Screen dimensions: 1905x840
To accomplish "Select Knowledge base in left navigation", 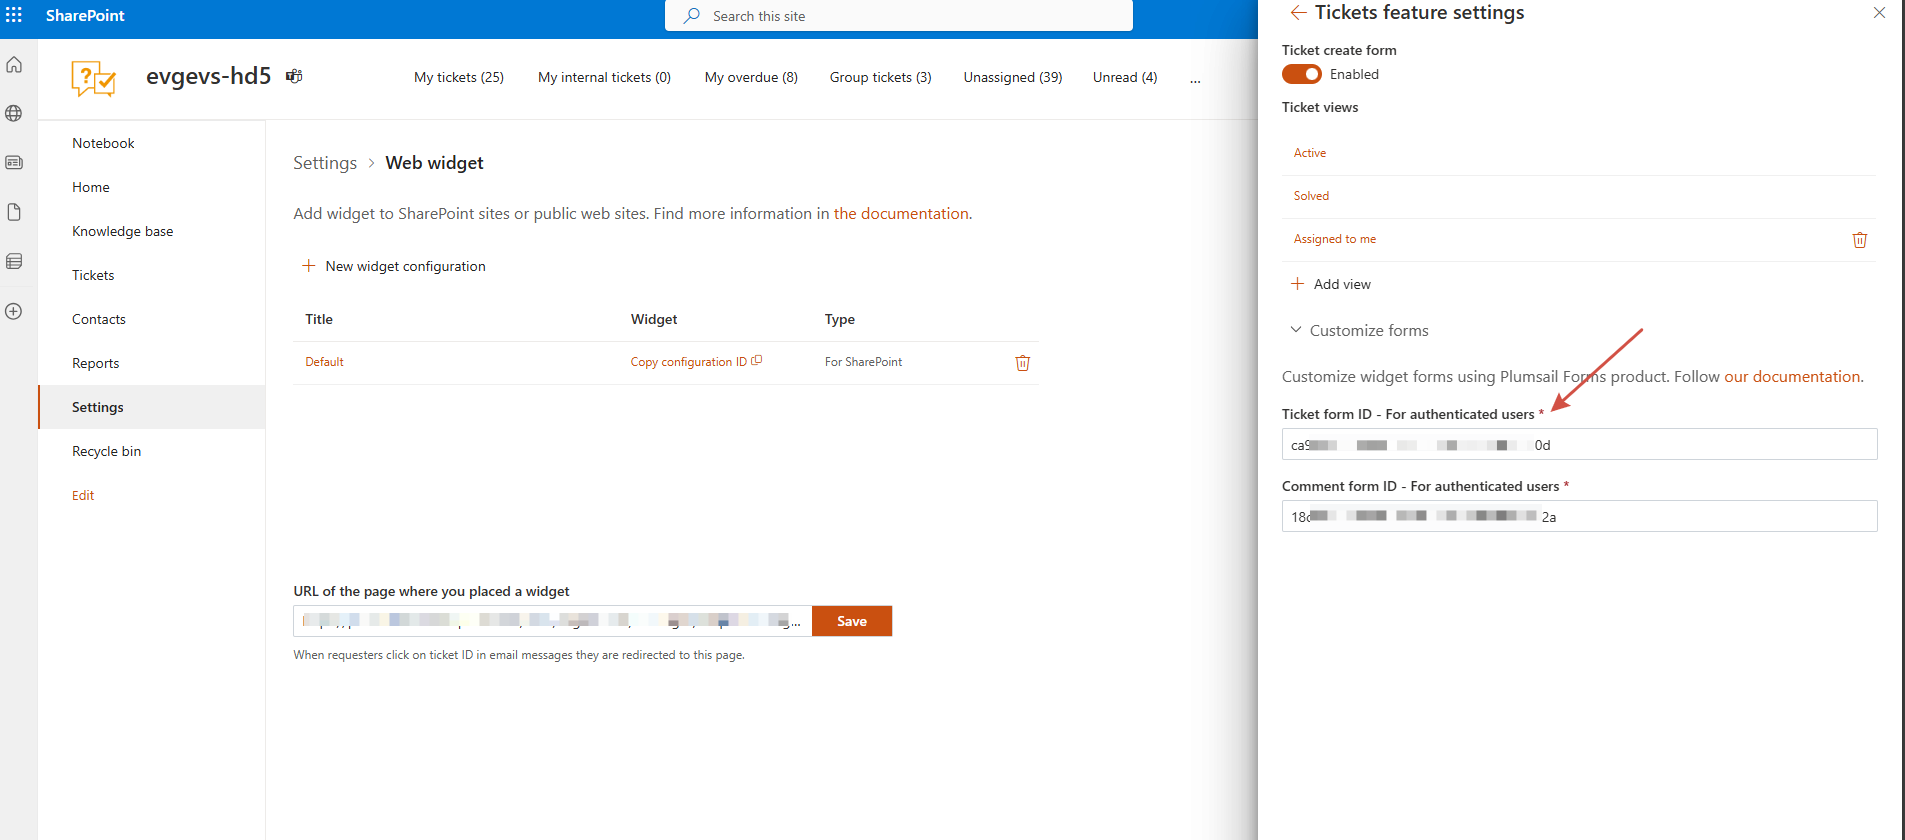I will coord(122,231).
